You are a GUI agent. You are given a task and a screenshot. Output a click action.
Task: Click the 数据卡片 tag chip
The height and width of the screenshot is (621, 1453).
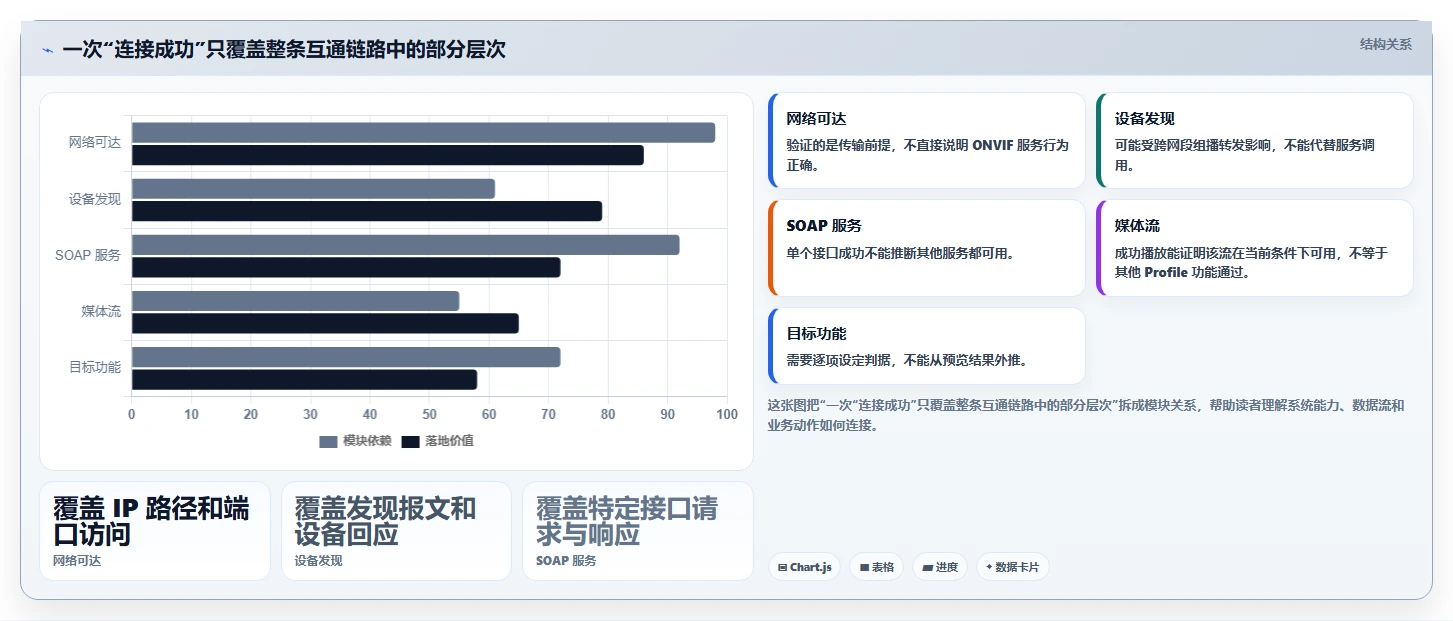[1012, 567]
